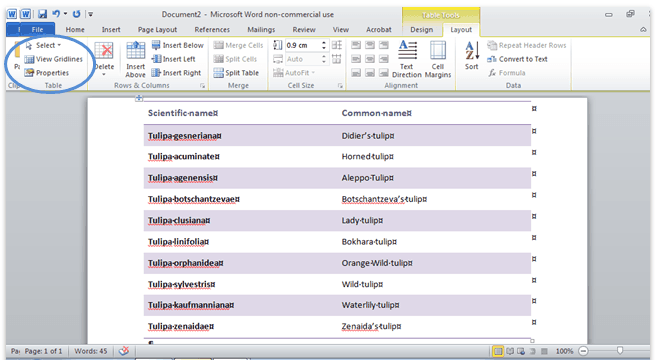Toggle View Gridlines

point(53,59)
